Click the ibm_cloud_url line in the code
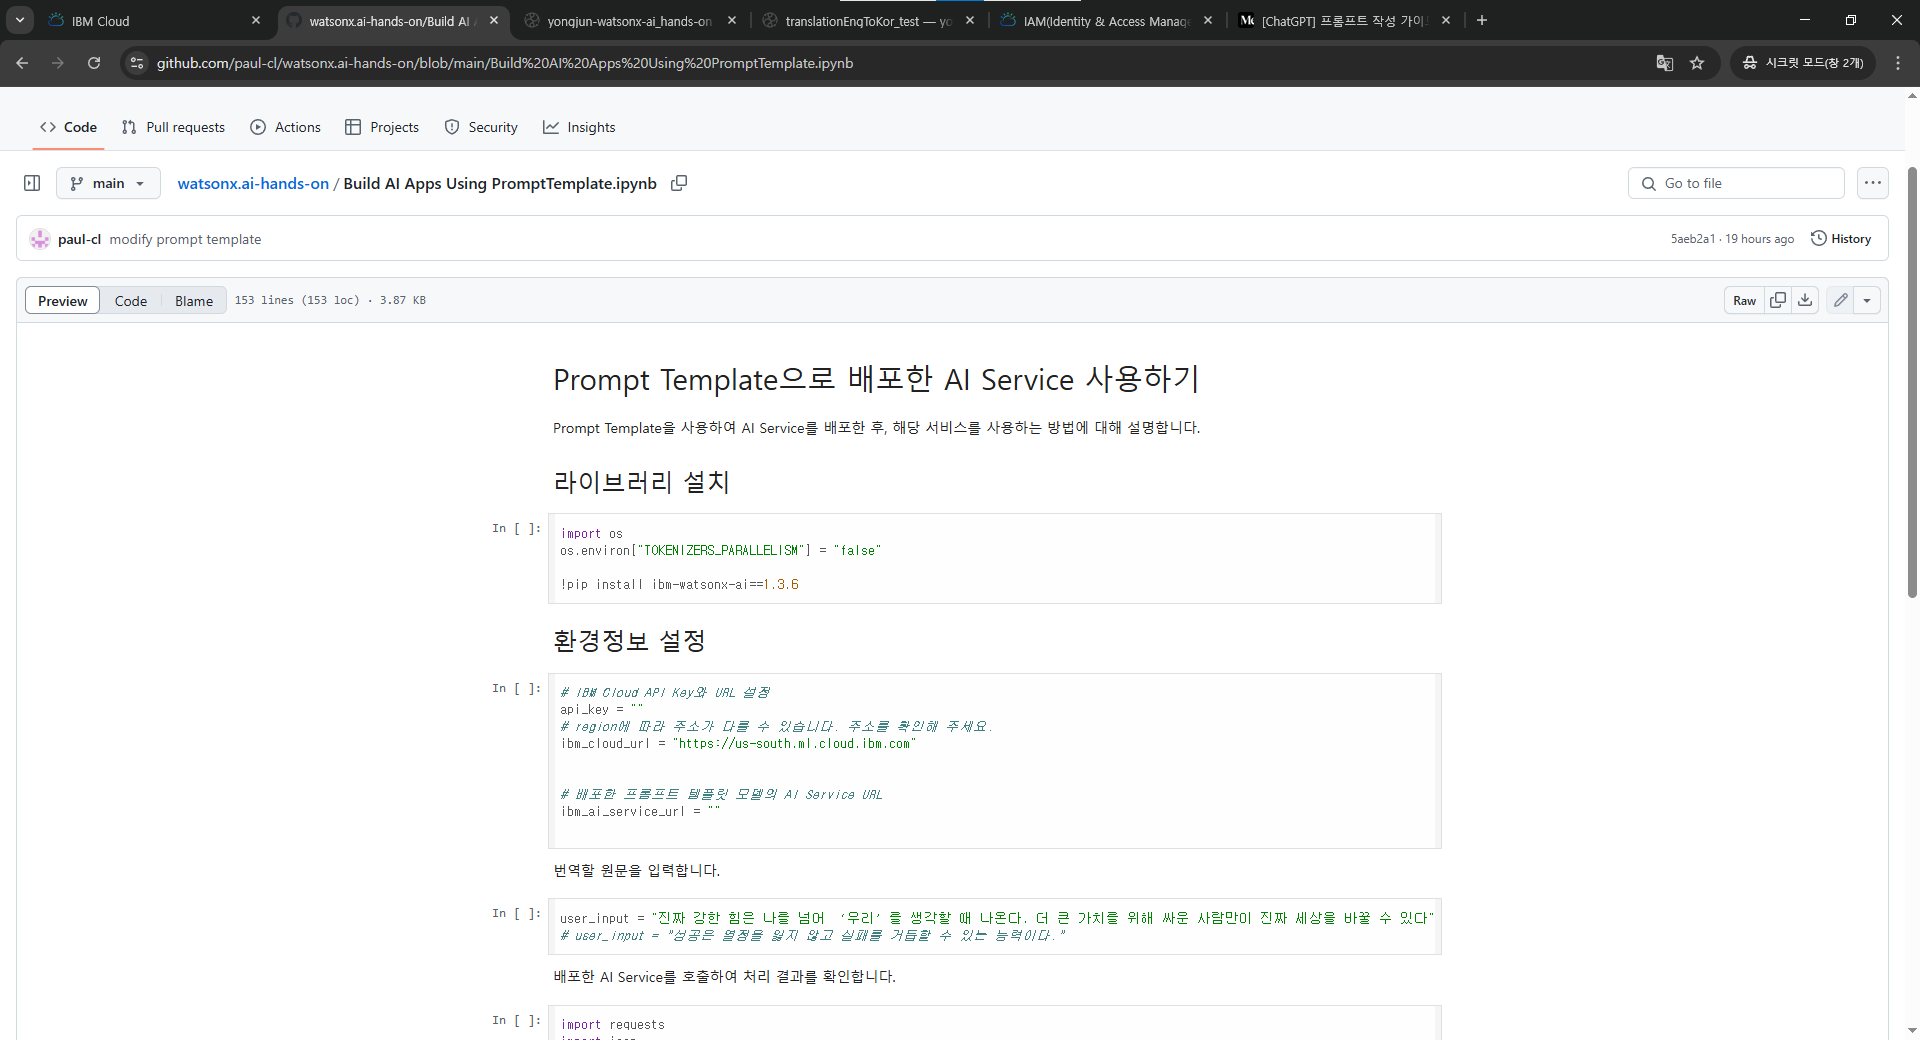Viewport: 1920px width, 1040px height. click(738, 744)
